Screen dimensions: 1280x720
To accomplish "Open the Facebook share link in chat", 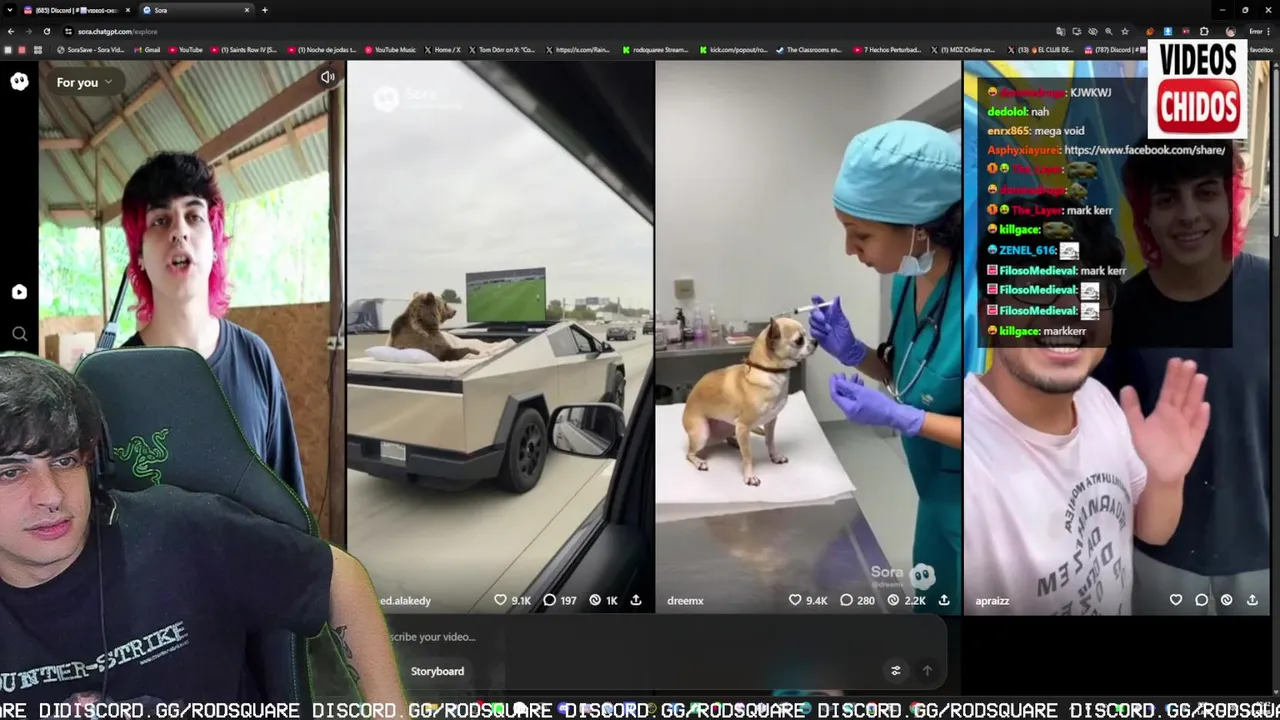I will point(1144,150).
